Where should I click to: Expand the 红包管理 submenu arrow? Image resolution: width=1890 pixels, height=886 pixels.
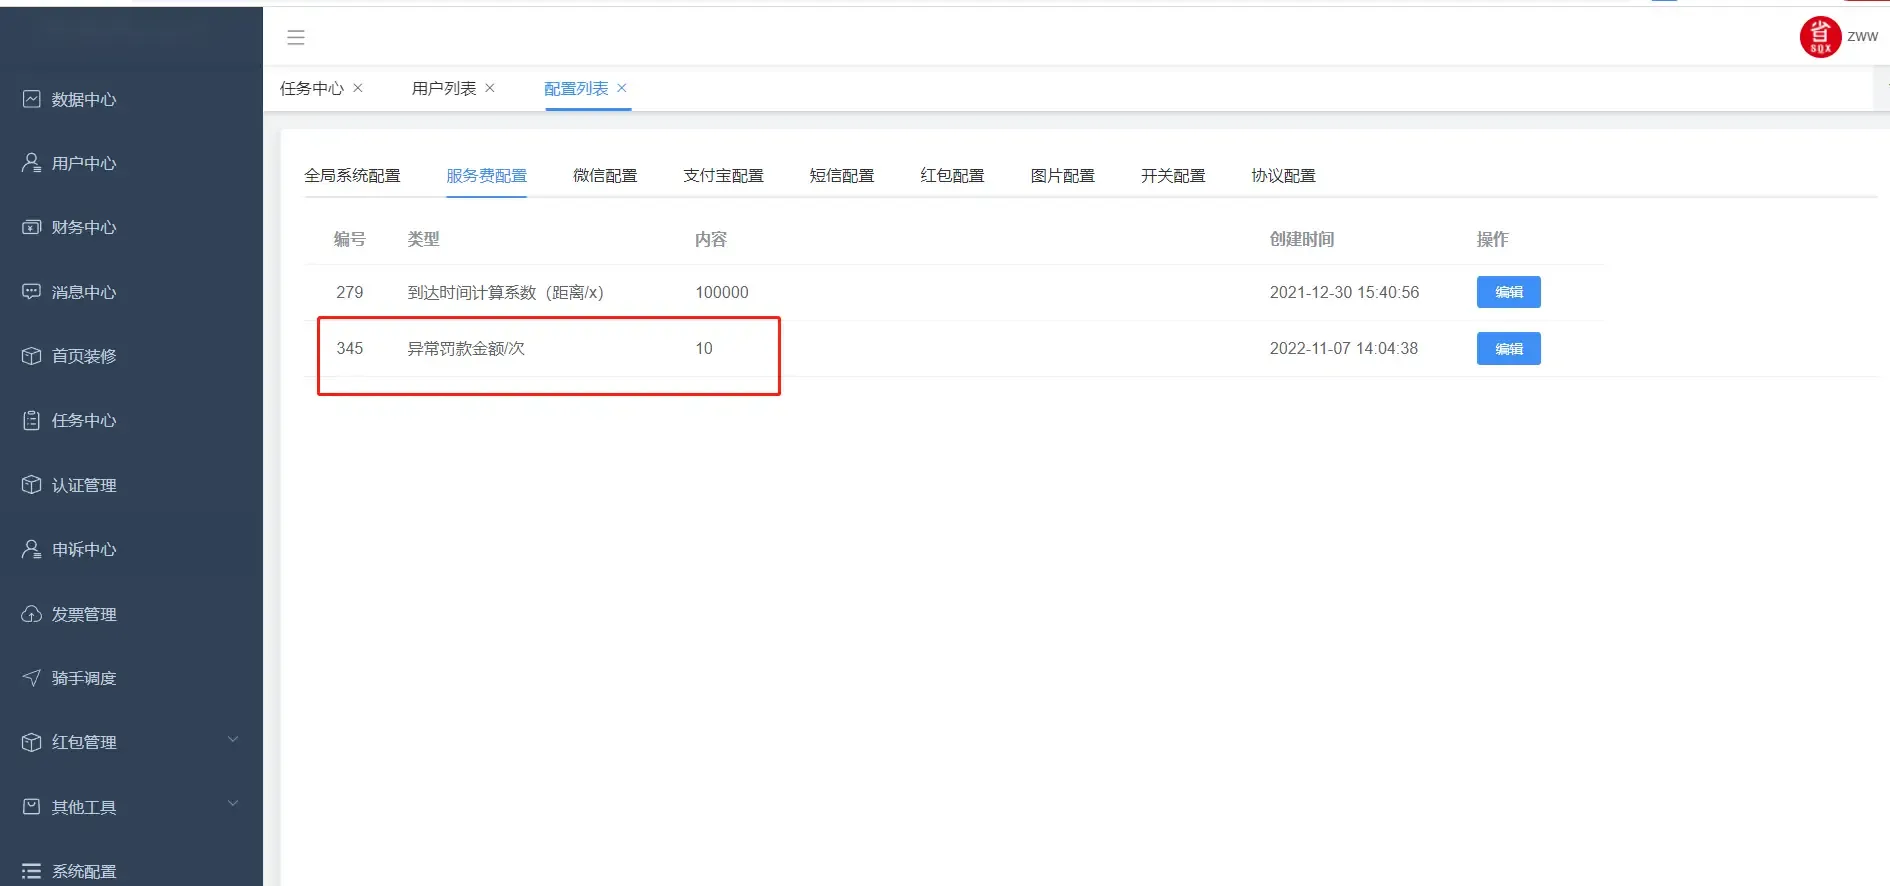click(233, 740)
